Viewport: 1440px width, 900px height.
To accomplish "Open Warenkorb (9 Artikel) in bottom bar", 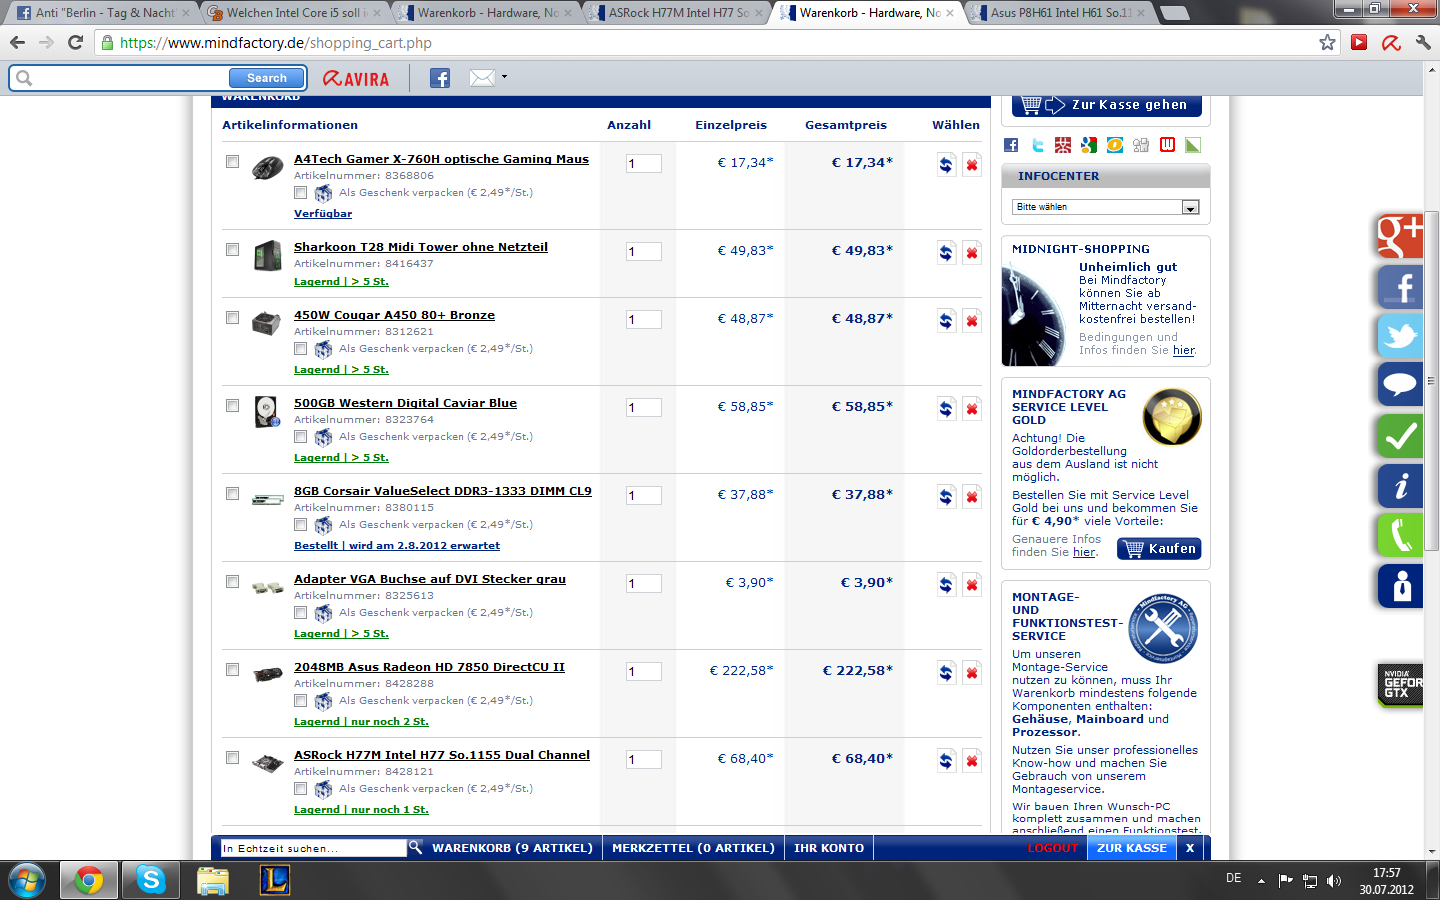I will pyautogui.click(x=512, y=848).
